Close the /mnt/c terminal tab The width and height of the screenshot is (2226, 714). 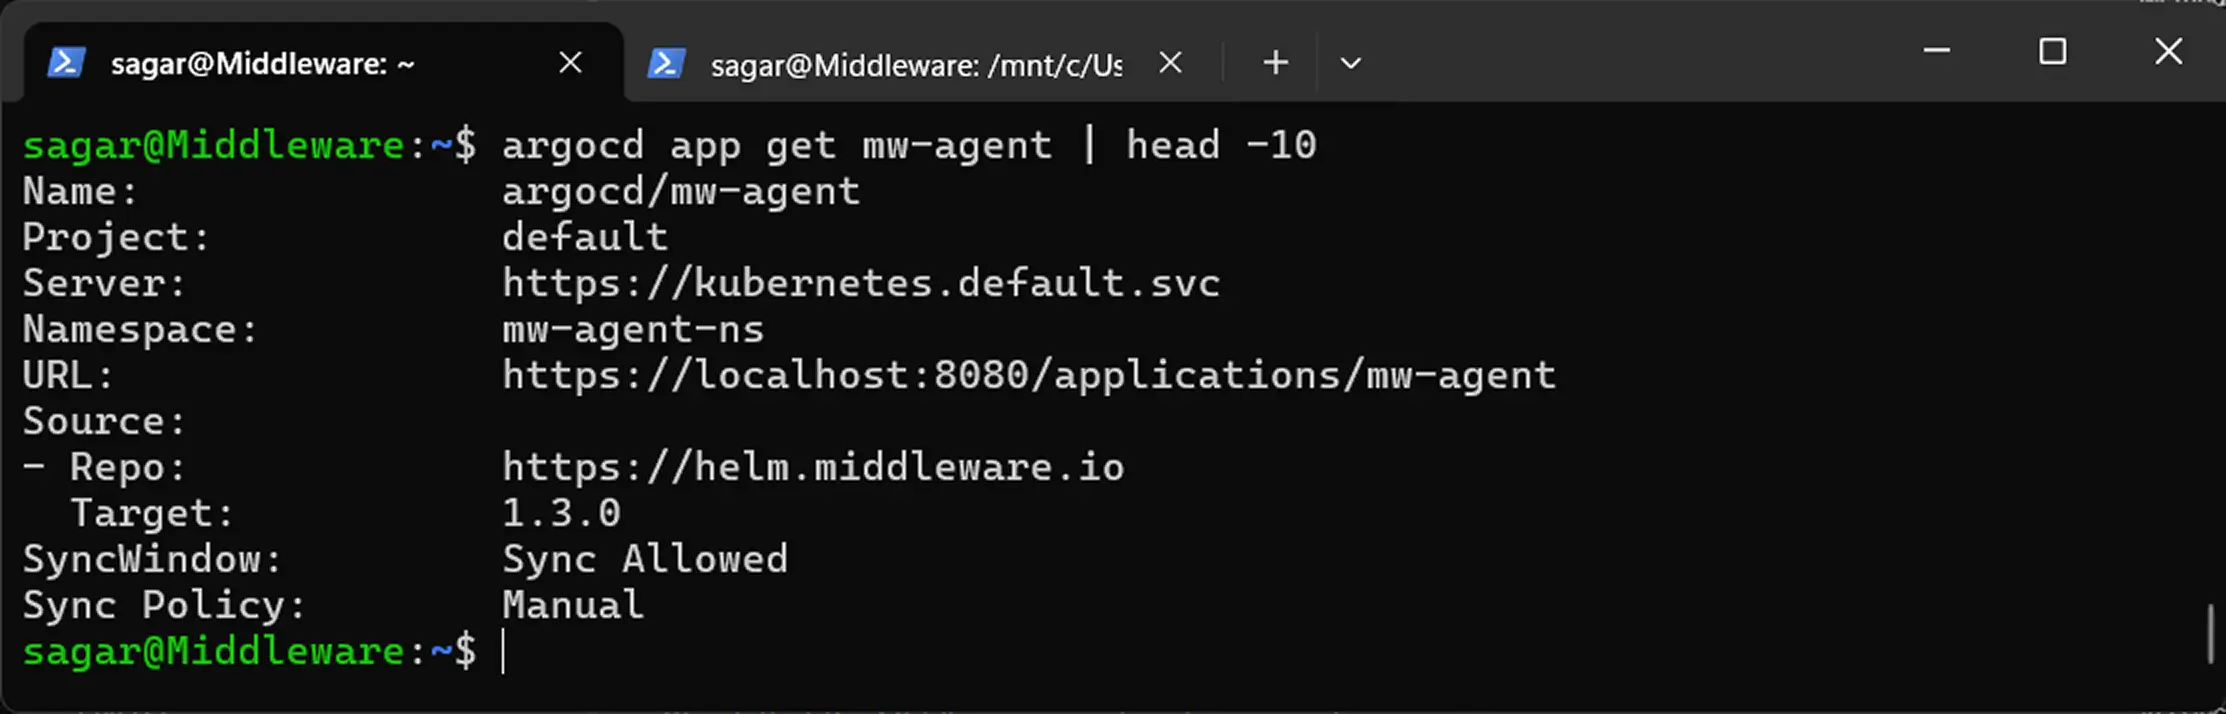pyautogui.click(x=1170, y=62)
